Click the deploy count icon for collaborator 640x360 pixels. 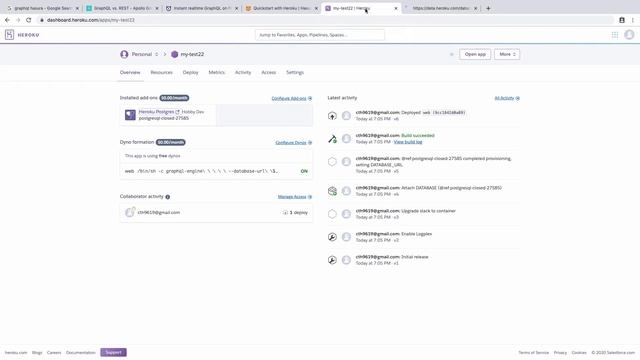(285, 213)
